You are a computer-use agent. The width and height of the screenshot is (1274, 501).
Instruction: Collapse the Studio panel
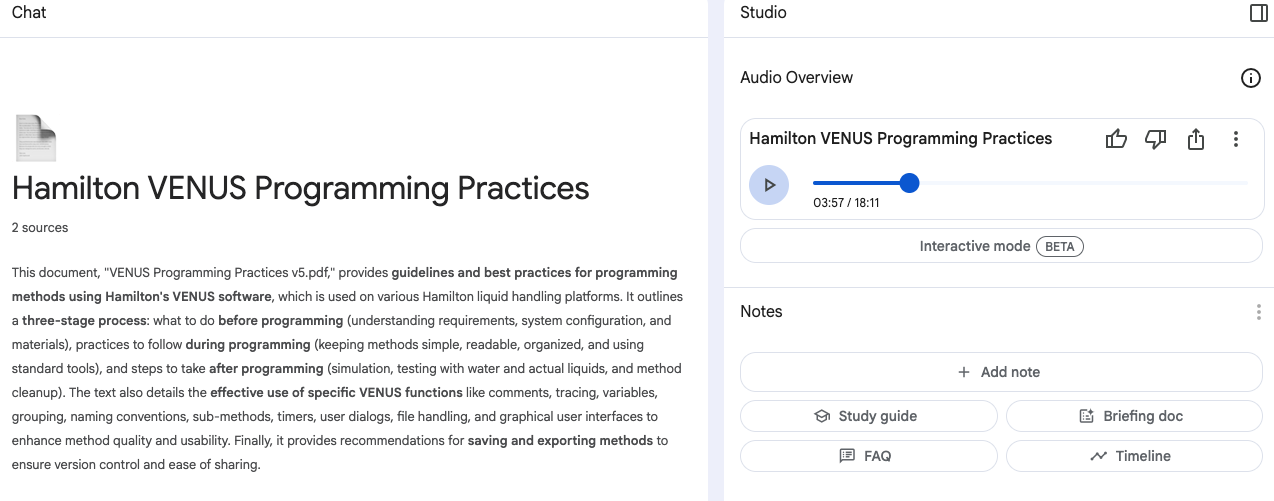(1259, 13)
